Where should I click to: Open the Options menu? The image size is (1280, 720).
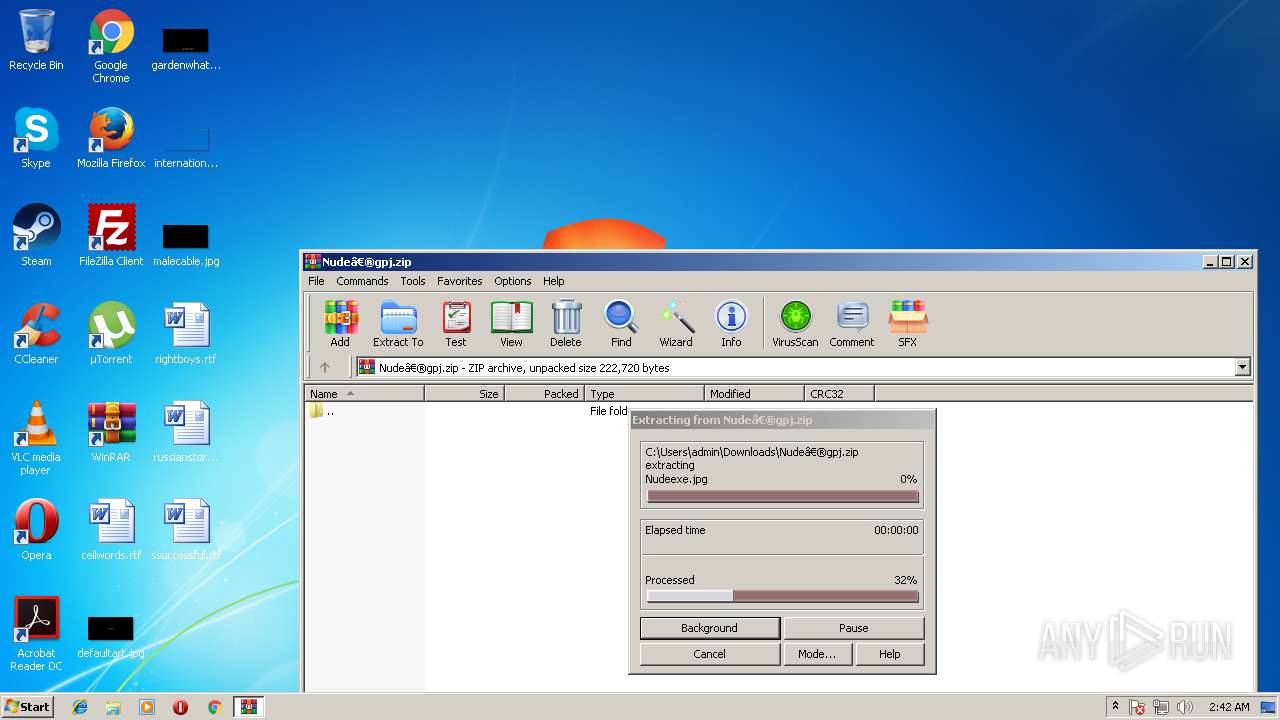click(x=513, y=281)
